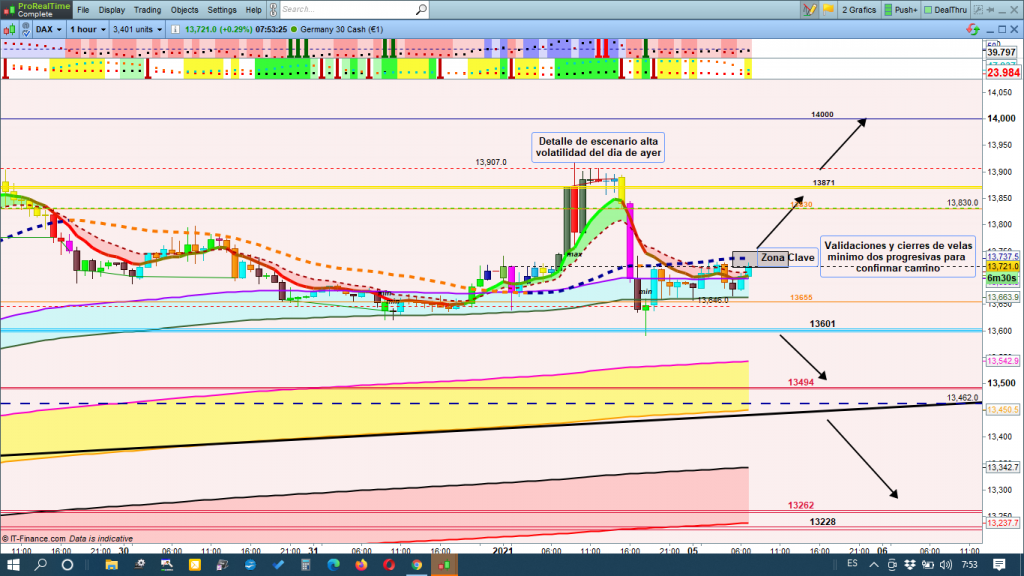1024x576 pixels.
Task: Click the yellow flag alerts icon
Action: (x=827, y=9)
